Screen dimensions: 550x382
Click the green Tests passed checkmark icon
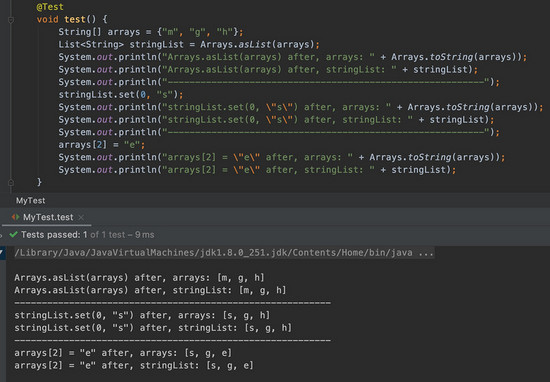pyautogui.click(x=13, y=234)
